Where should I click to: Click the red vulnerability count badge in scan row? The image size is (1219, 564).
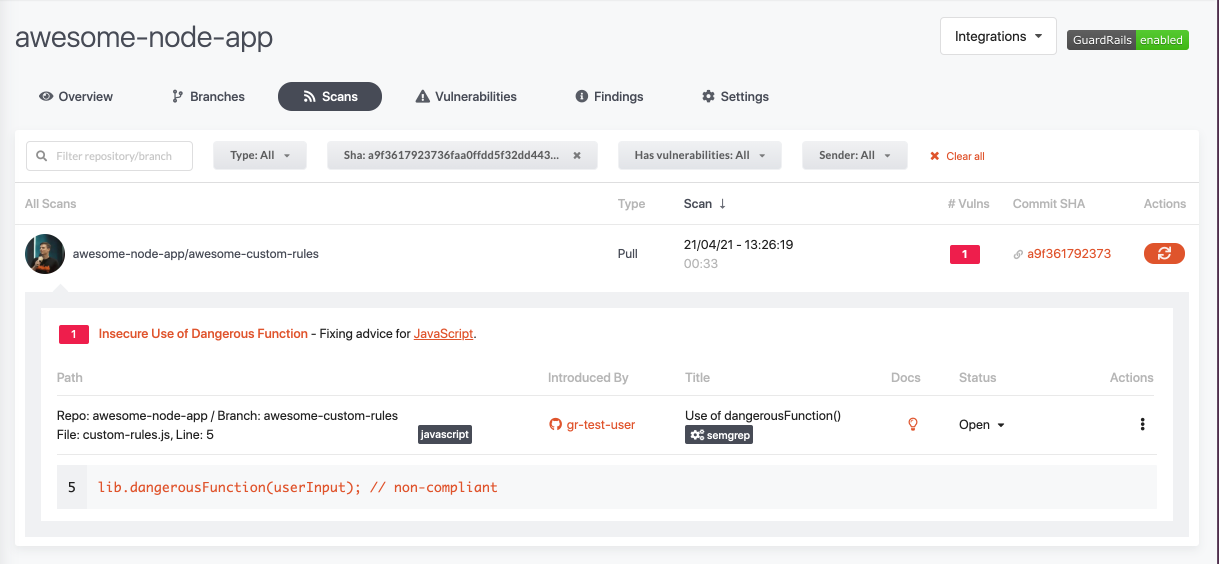[964, 254]
